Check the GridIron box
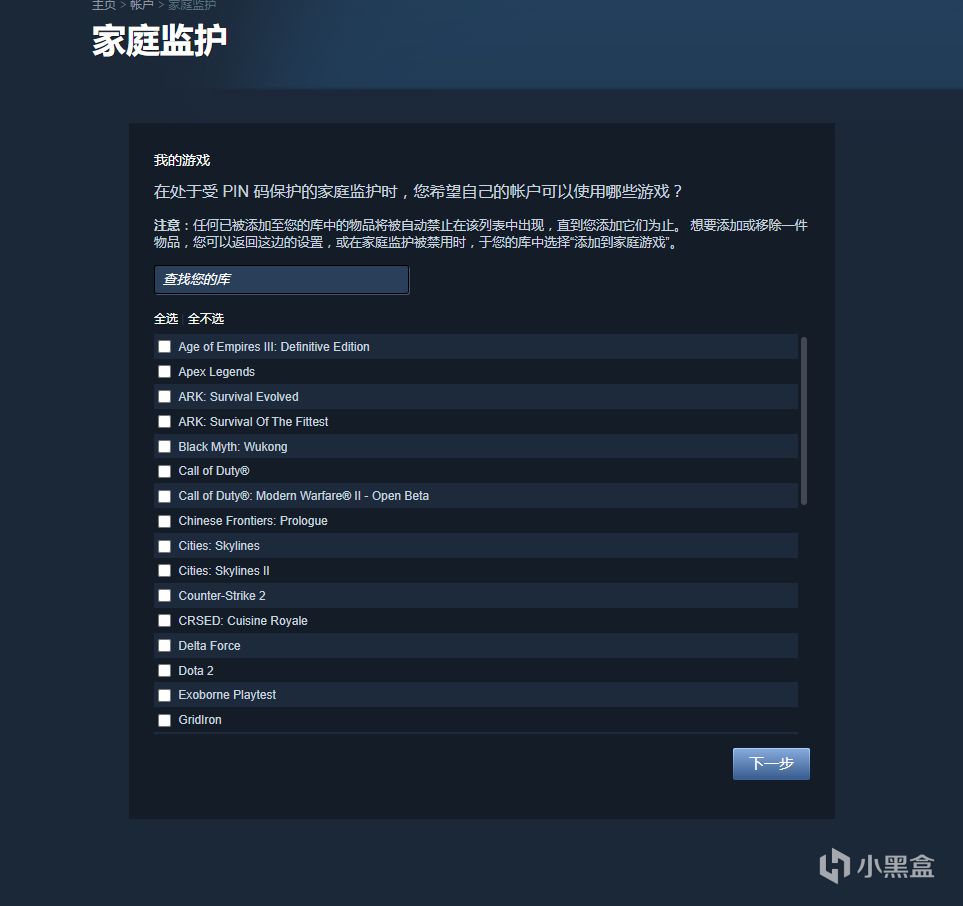Viewport: 963px width, 906px height. 164,720
